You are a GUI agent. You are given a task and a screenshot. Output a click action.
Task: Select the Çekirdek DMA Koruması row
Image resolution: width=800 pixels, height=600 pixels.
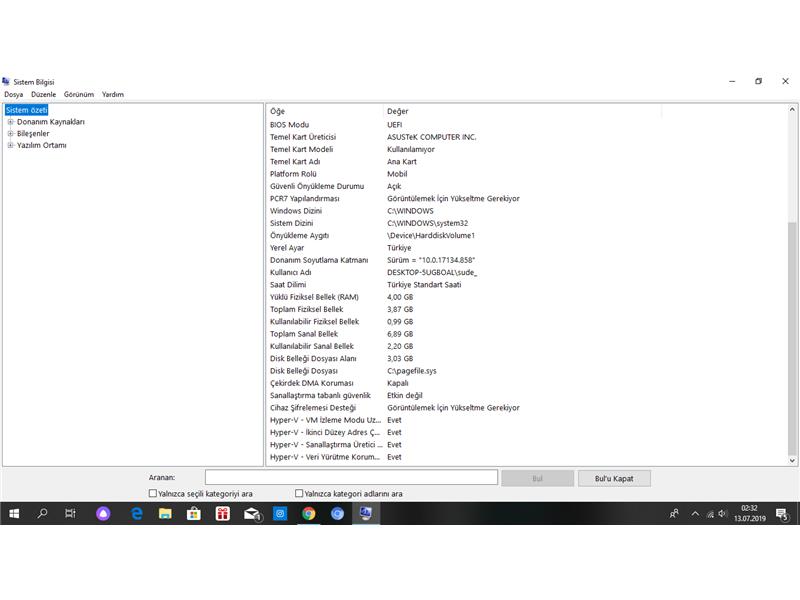tap(527, 383)
